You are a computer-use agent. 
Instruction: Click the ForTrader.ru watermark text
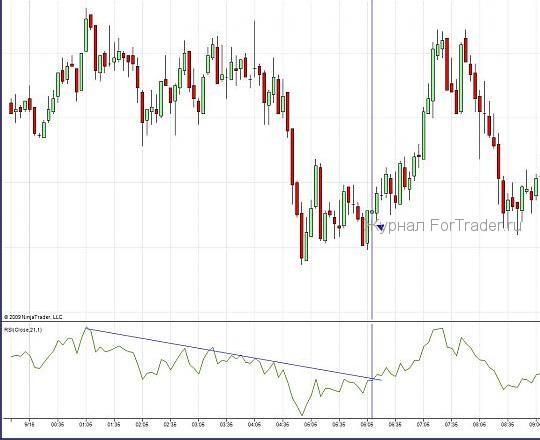coord(446,226)
